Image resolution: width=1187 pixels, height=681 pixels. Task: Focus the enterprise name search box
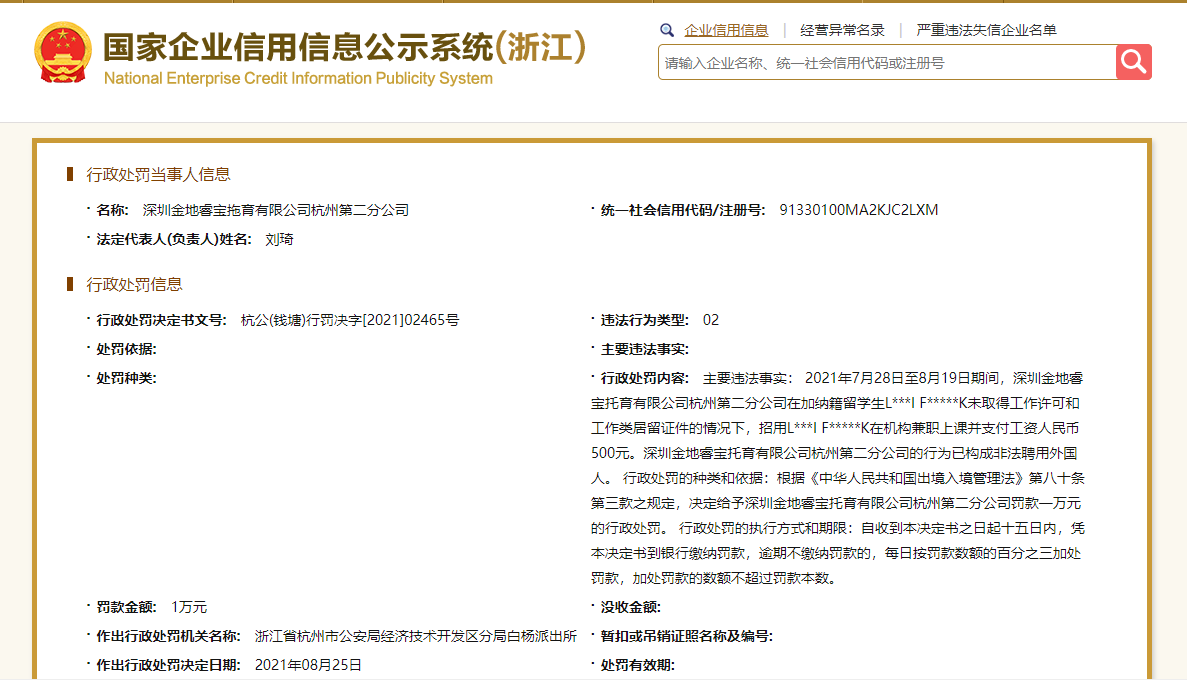[886, 63]
